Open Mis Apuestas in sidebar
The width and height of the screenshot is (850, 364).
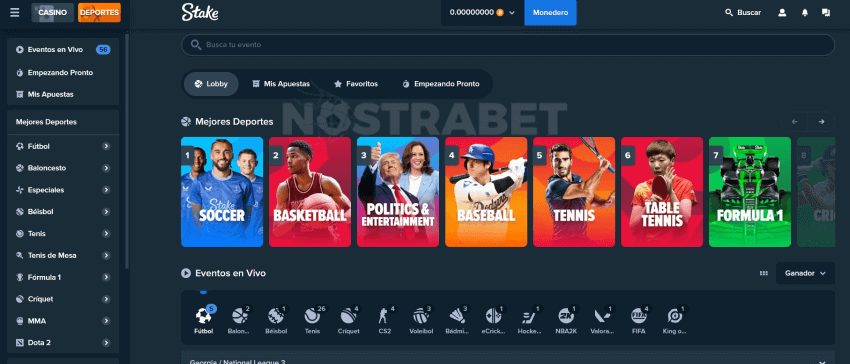(63, 94)
